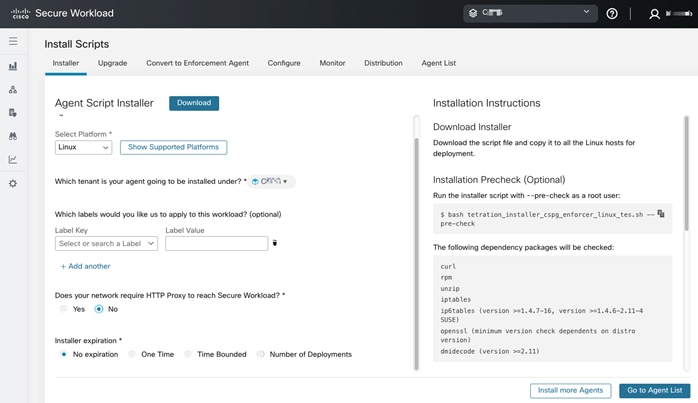Click the Download button
This screenshot has height=403, width=698.
pos(194,103)
